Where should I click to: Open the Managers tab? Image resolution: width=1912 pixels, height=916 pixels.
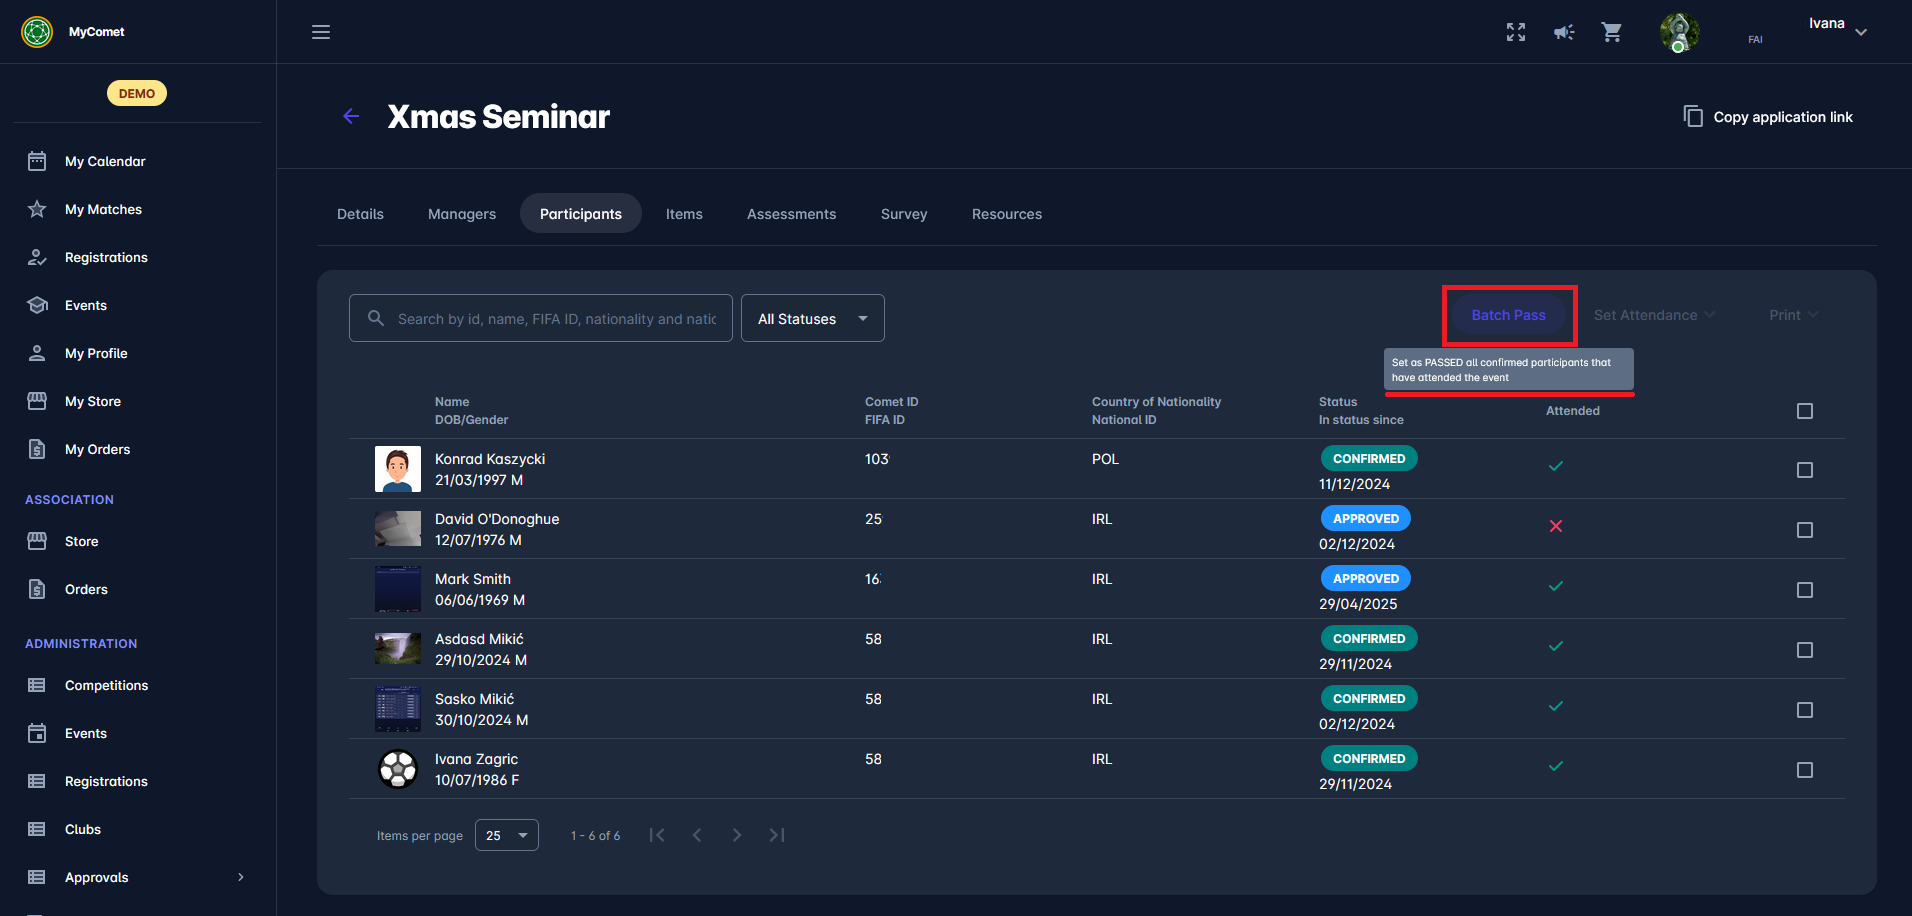pos(461,214)
